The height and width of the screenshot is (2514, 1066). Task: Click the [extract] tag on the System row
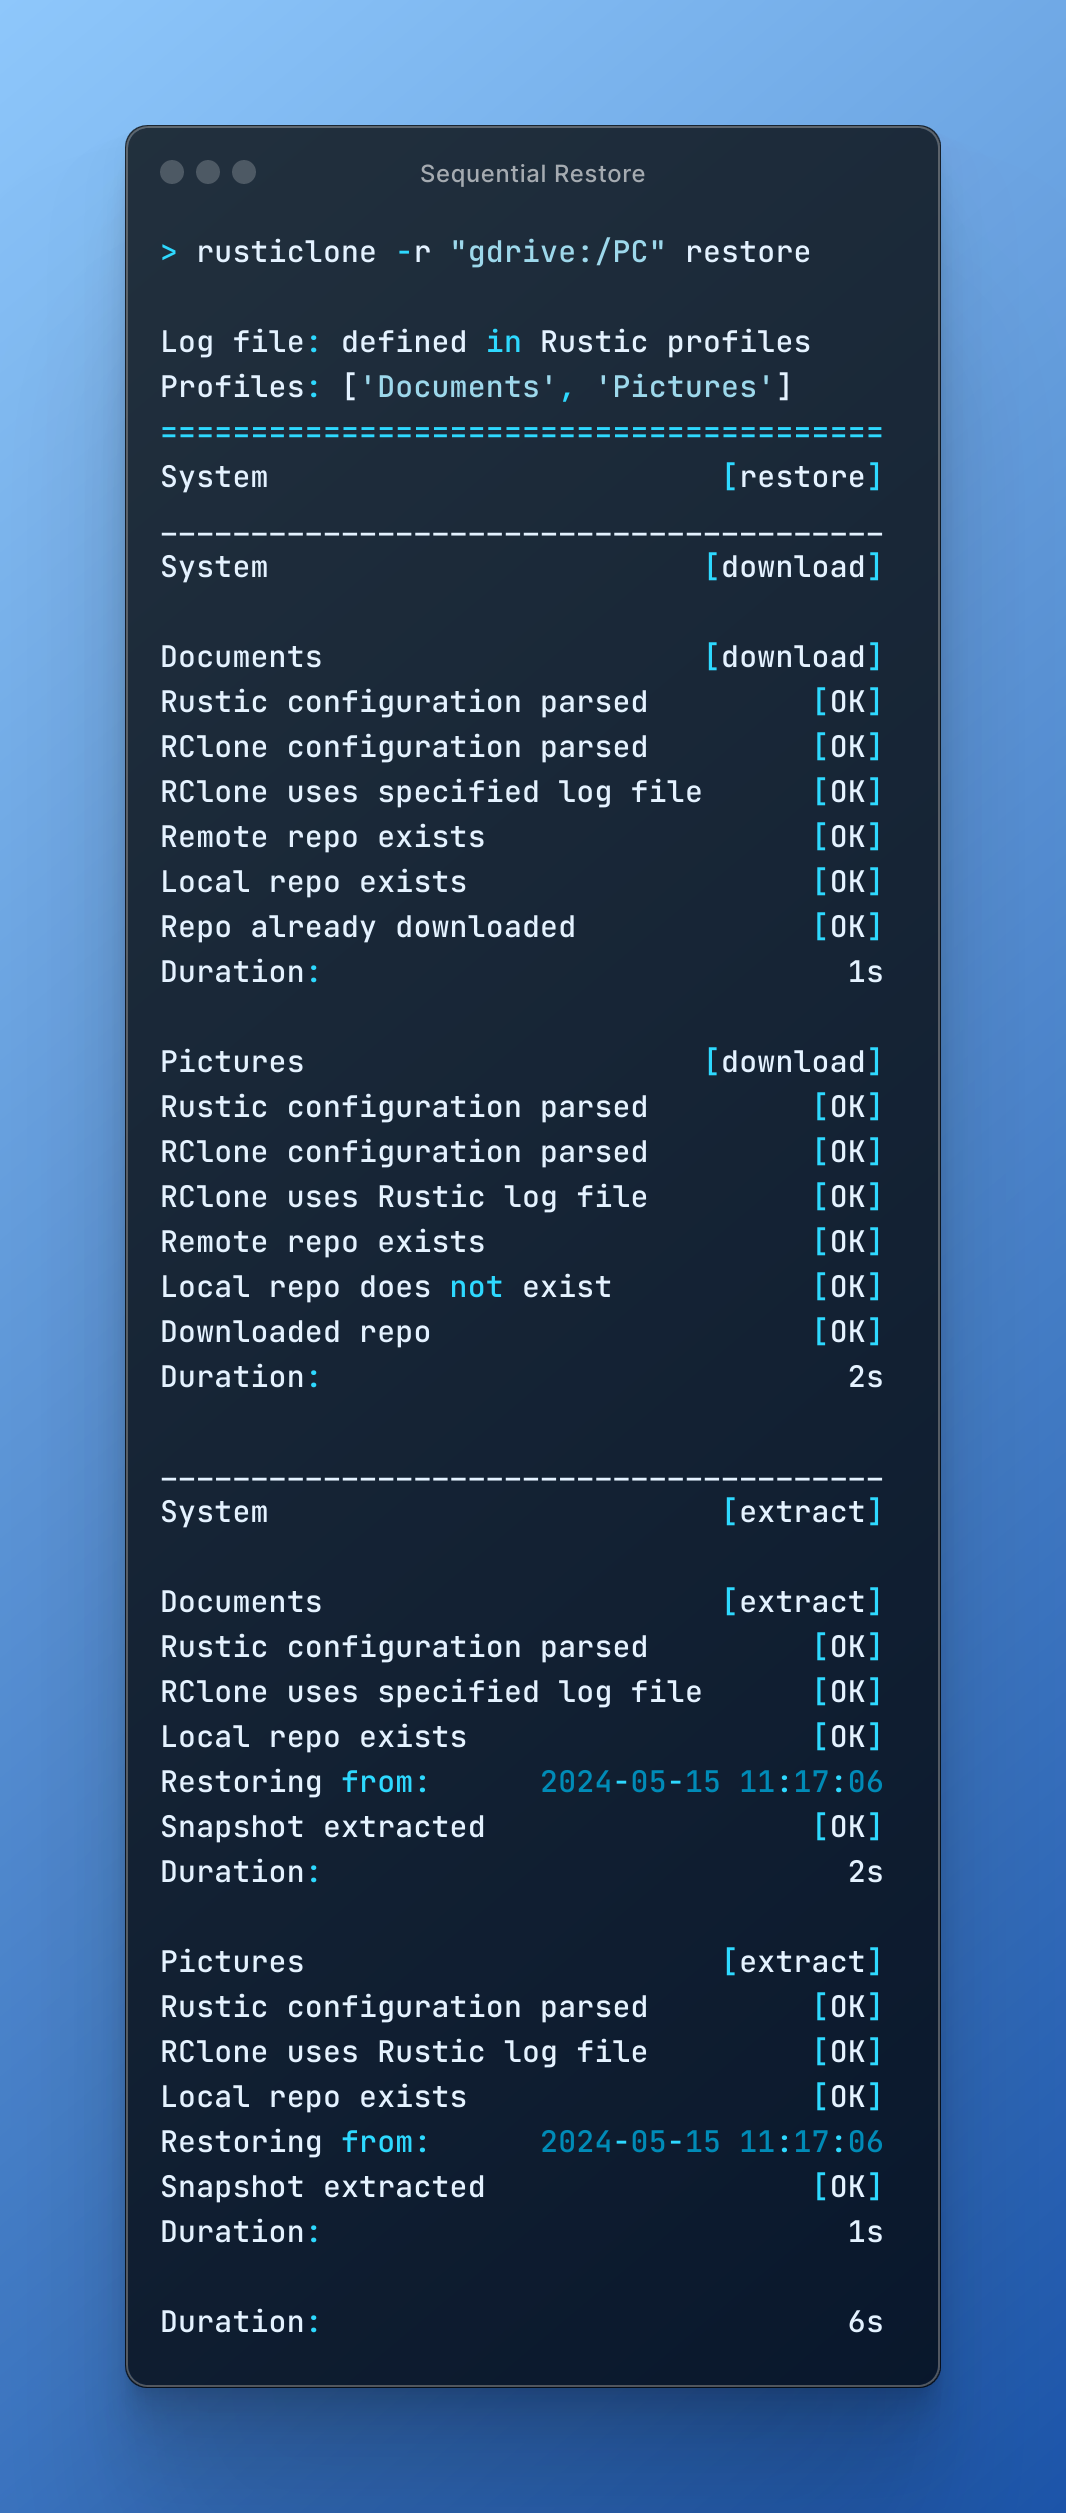[x=802, y=1512]
